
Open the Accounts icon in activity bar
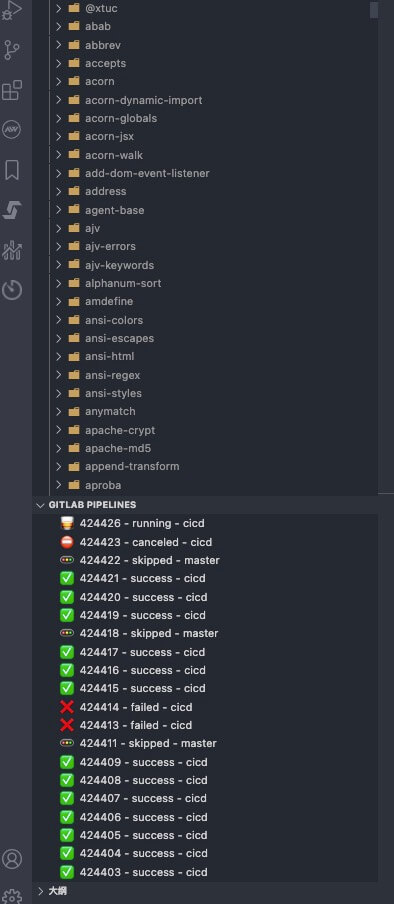[12, 859]
